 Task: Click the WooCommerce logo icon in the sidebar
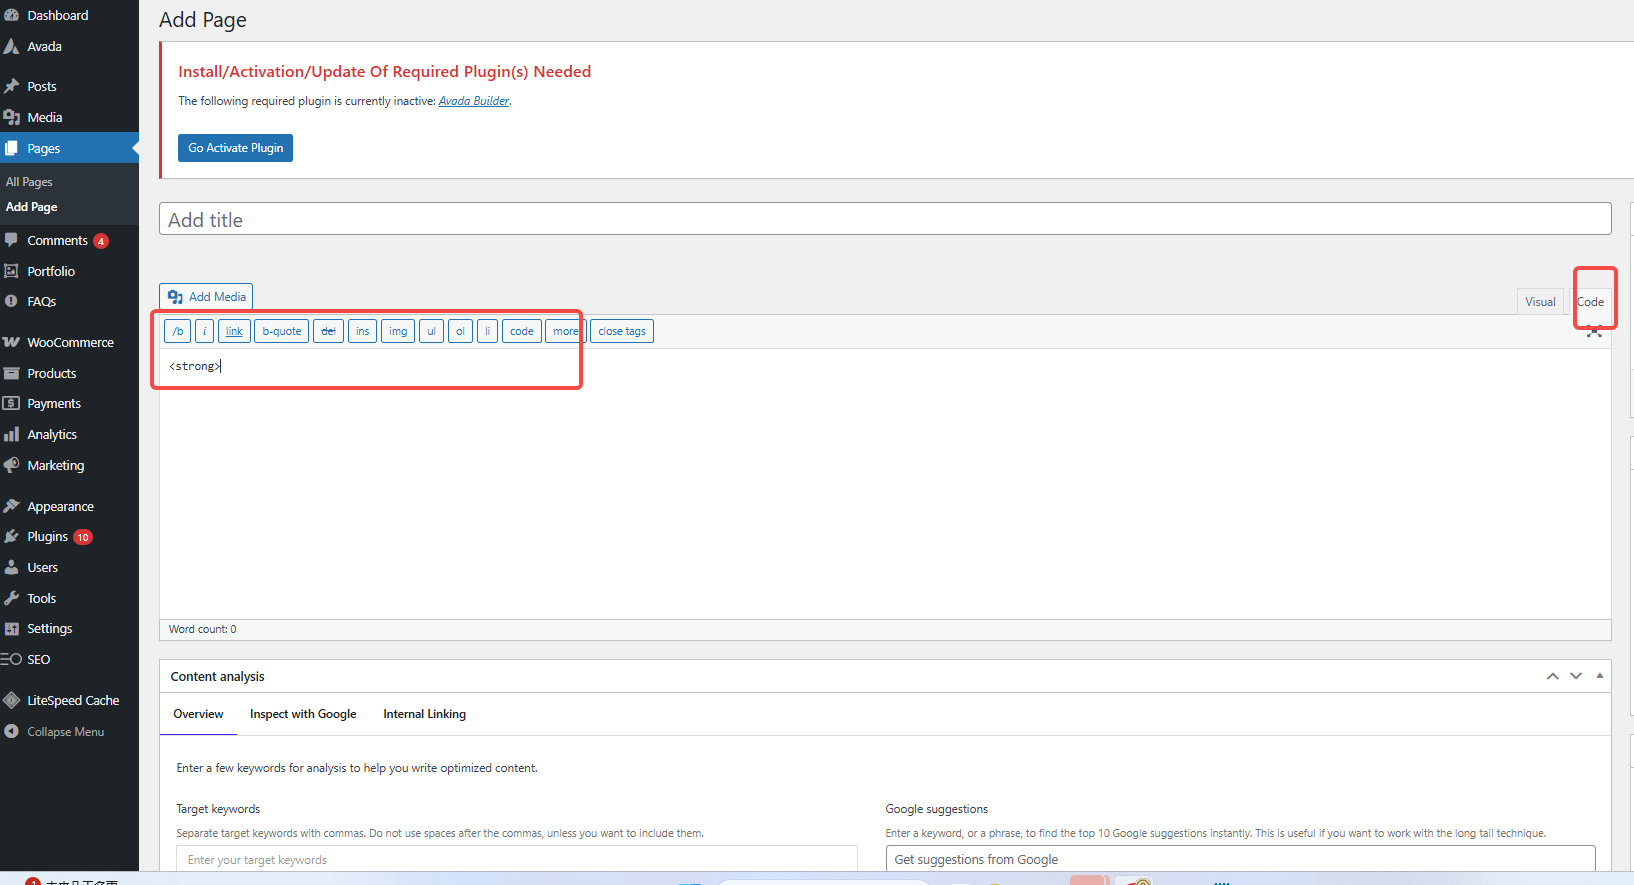12,343
